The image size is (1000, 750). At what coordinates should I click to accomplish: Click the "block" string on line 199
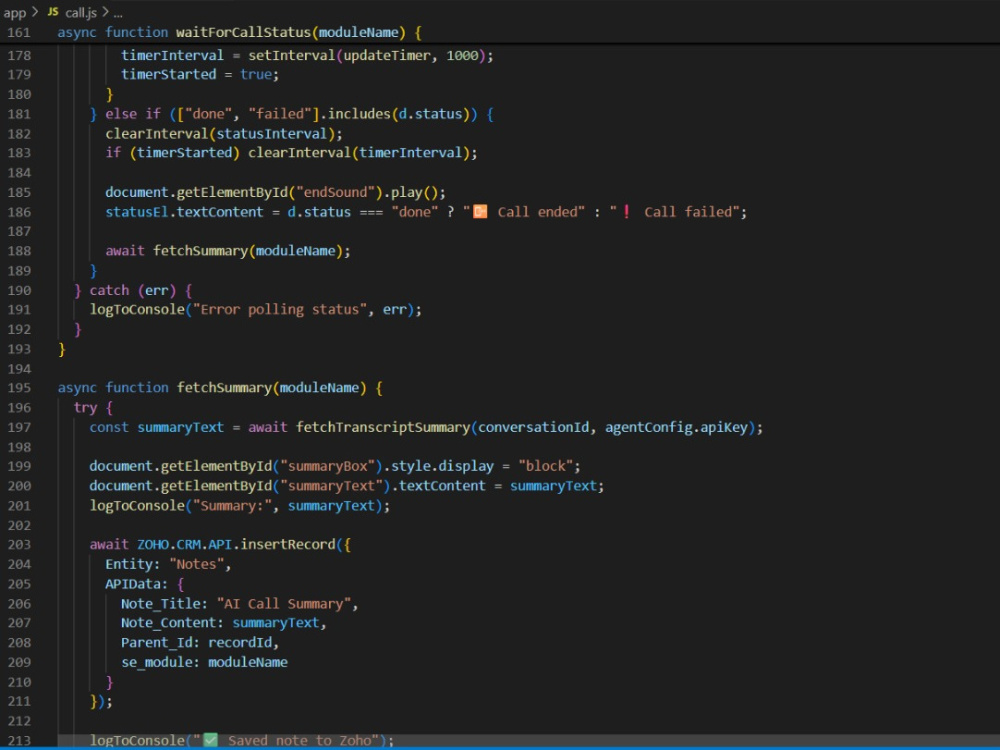click(x=546, y=466)
